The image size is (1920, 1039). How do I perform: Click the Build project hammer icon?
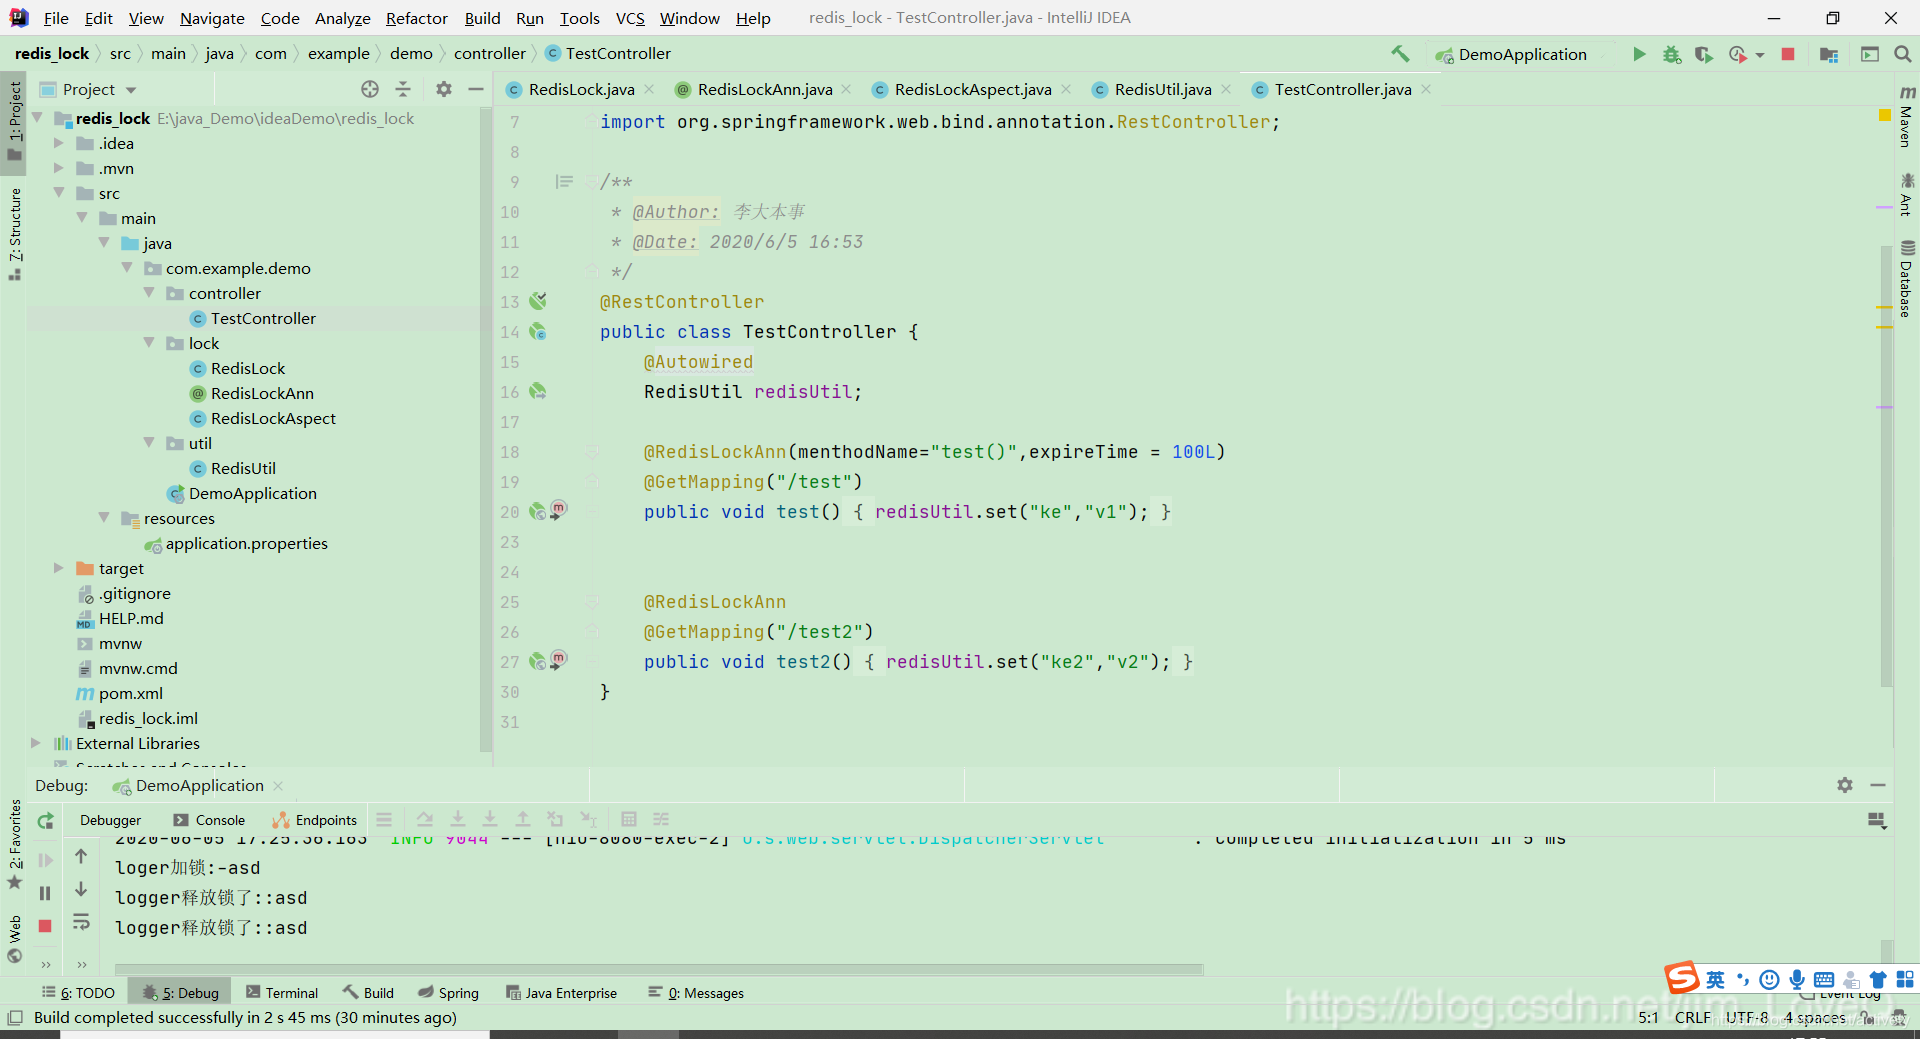(x=1400, y=54)
